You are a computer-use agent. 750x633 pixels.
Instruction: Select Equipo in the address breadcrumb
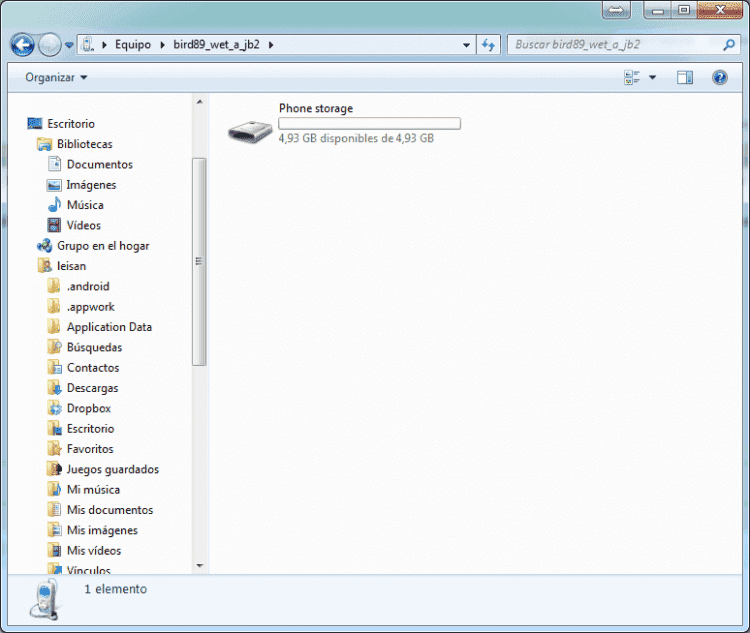click(x=132, y=44)
